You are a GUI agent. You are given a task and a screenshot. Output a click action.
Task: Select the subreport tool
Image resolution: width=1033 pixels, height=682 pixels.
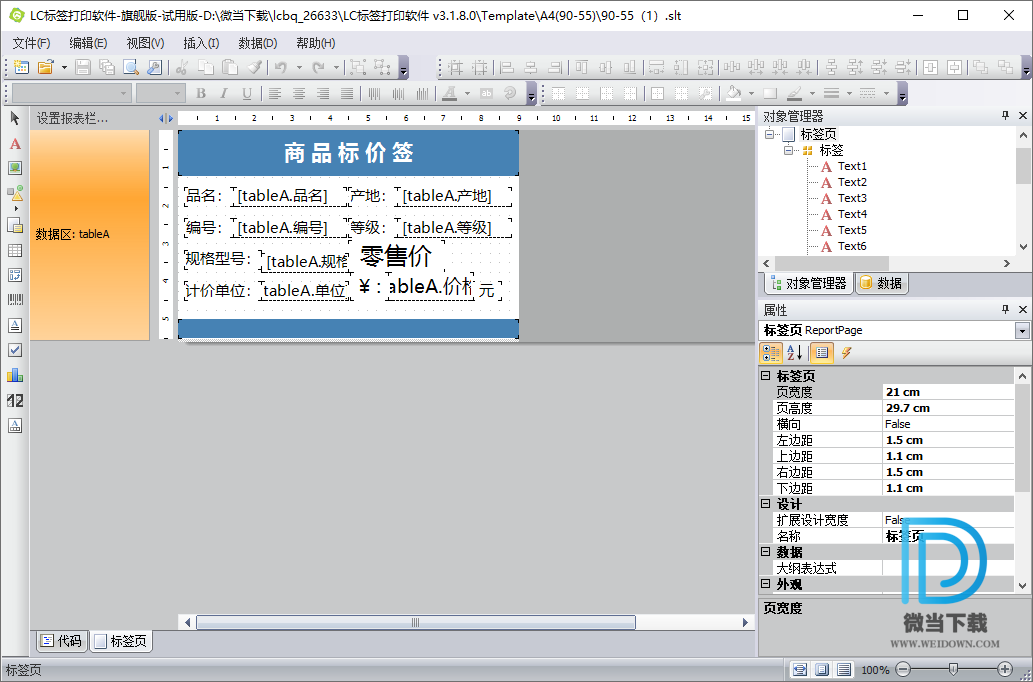pos(15,225)
